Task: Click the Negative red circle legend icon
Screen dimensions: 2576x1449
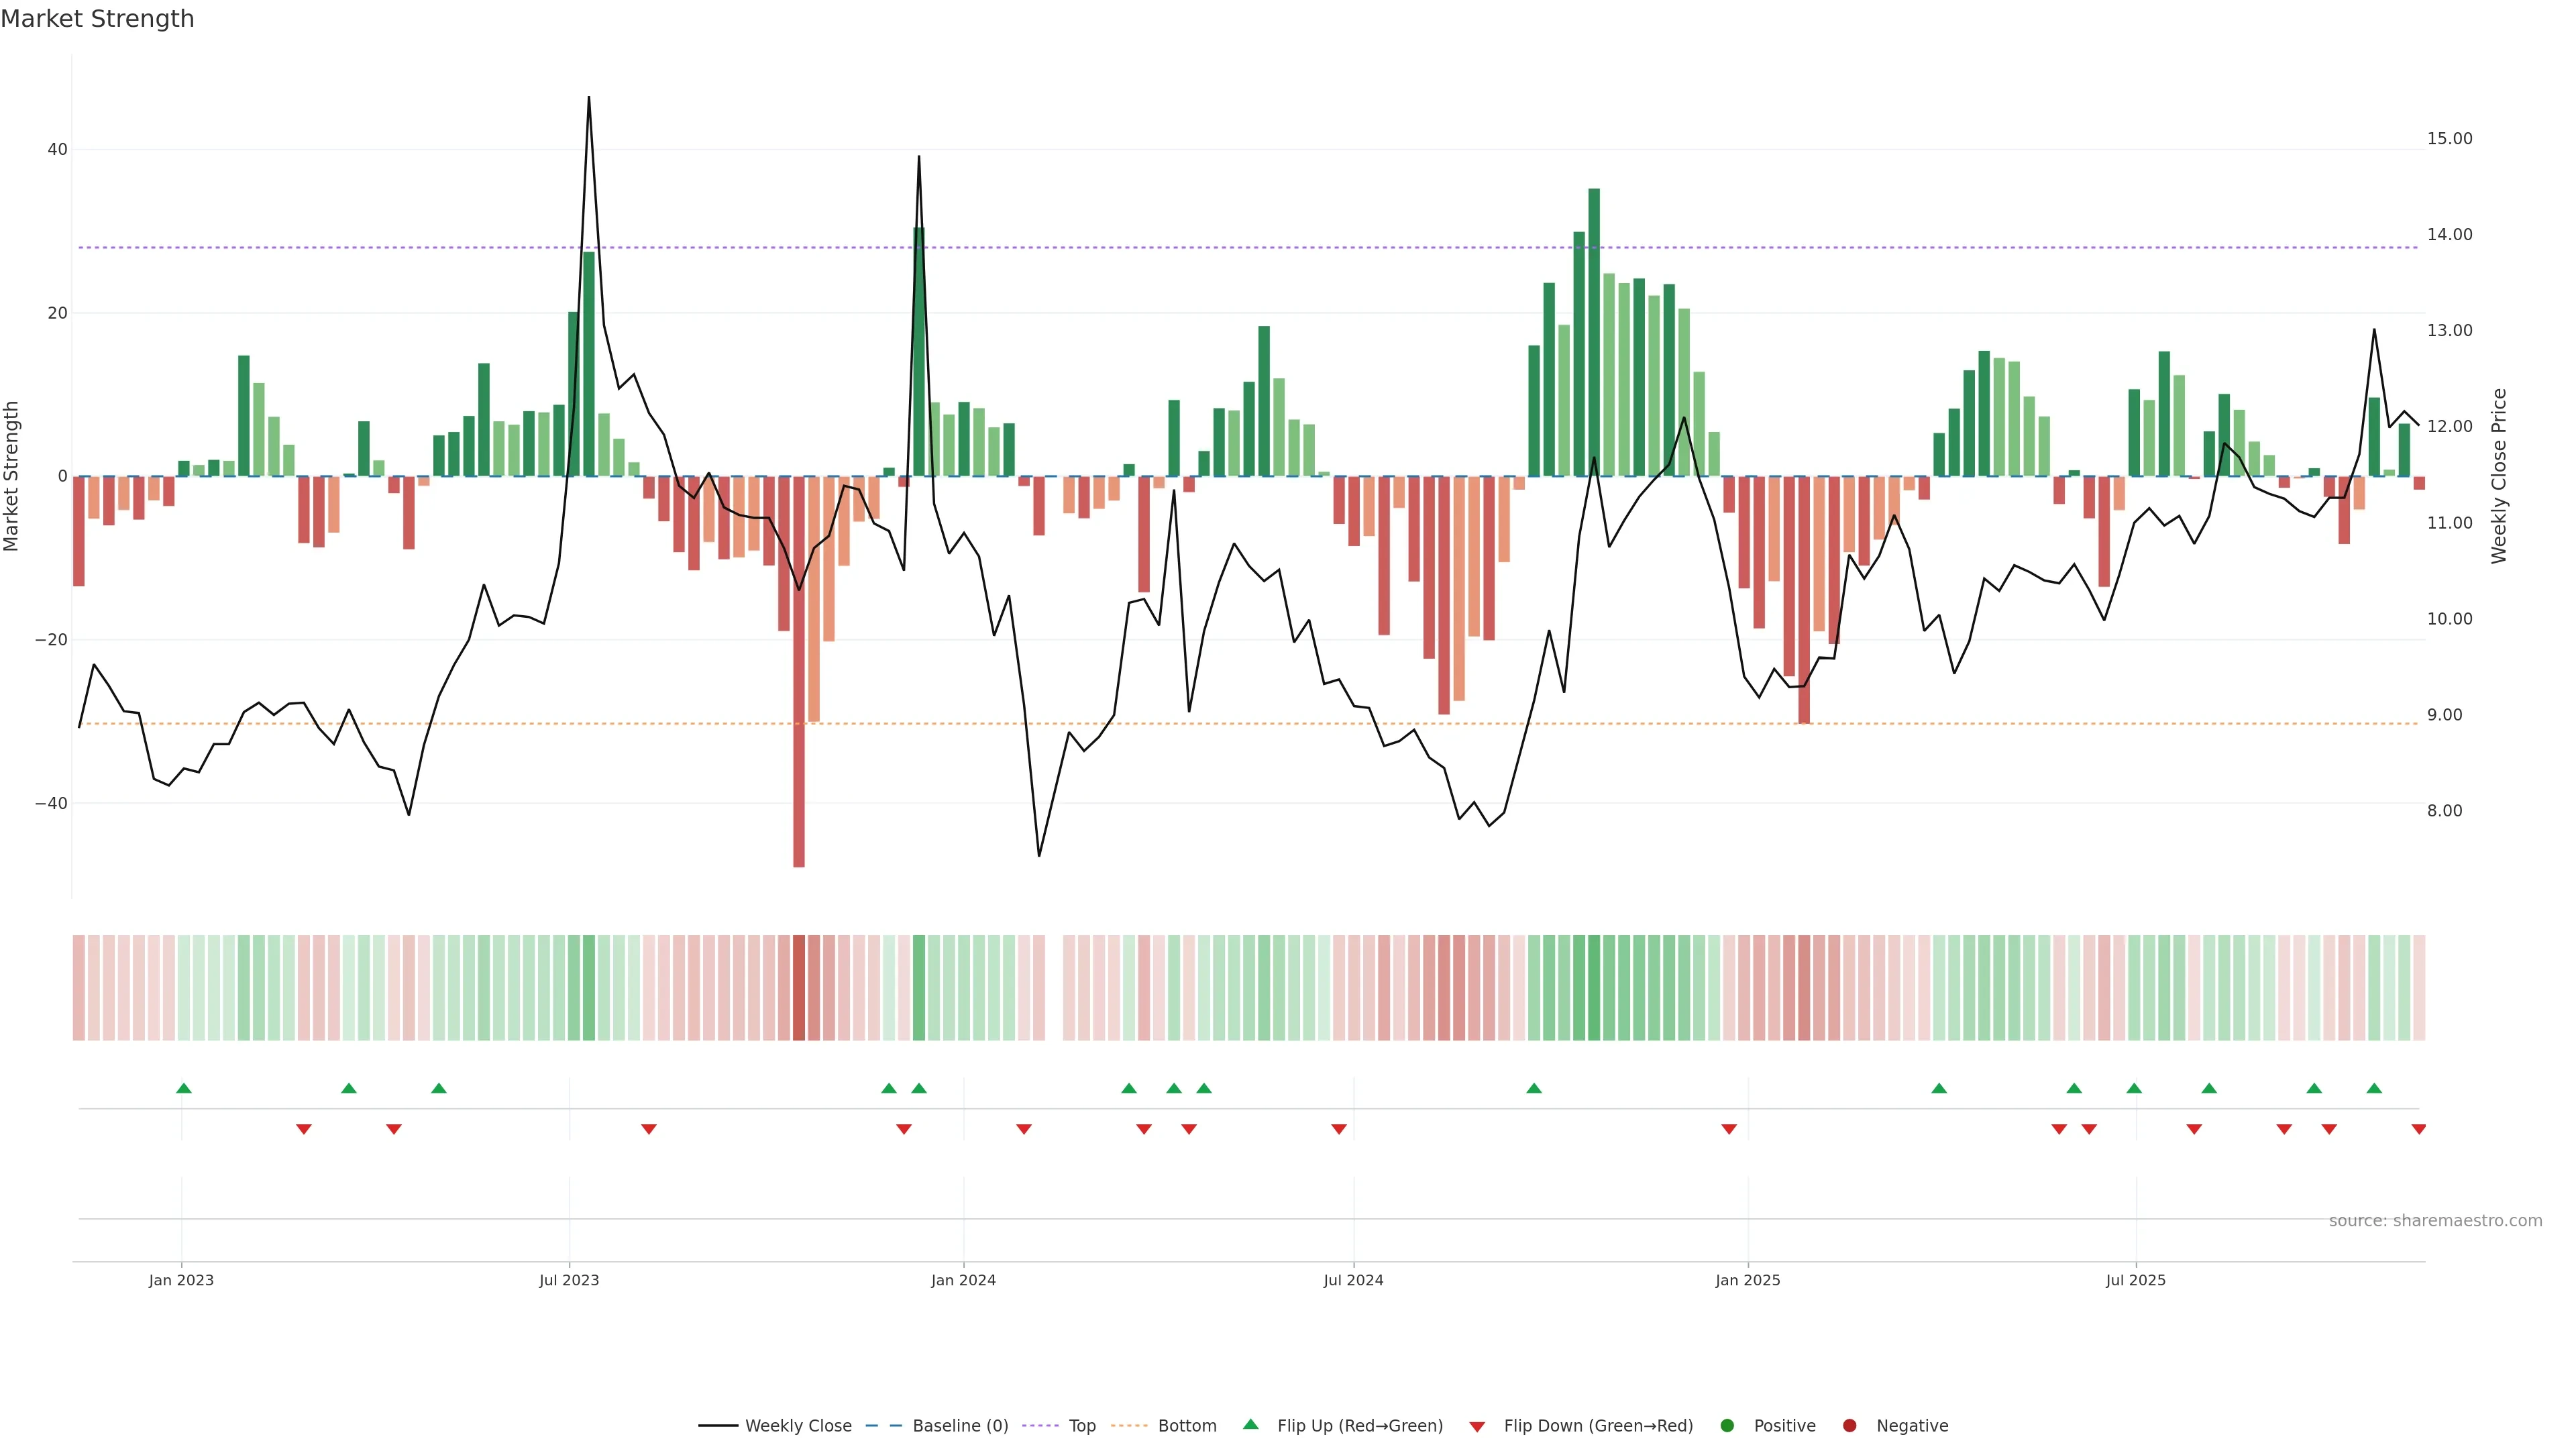Action: pos(1849,1425)
